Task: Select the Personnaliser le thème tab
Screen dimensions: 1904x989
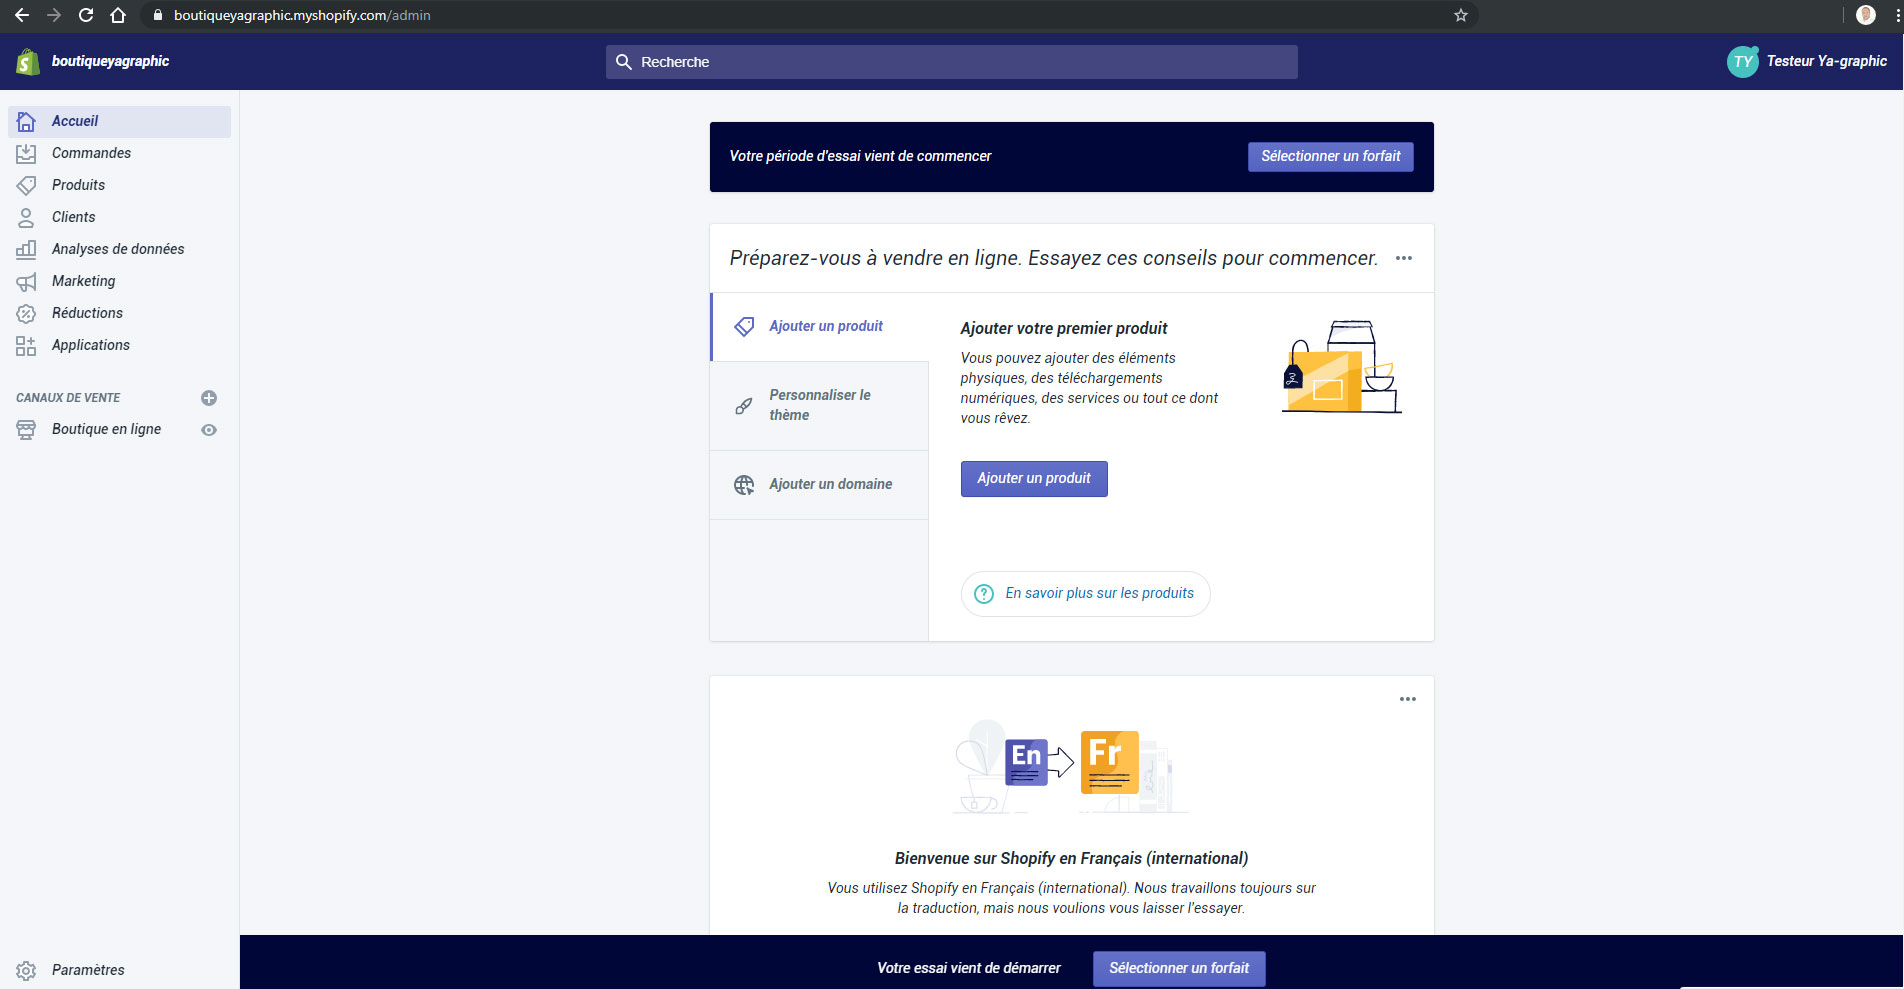Action: [819, 405]
